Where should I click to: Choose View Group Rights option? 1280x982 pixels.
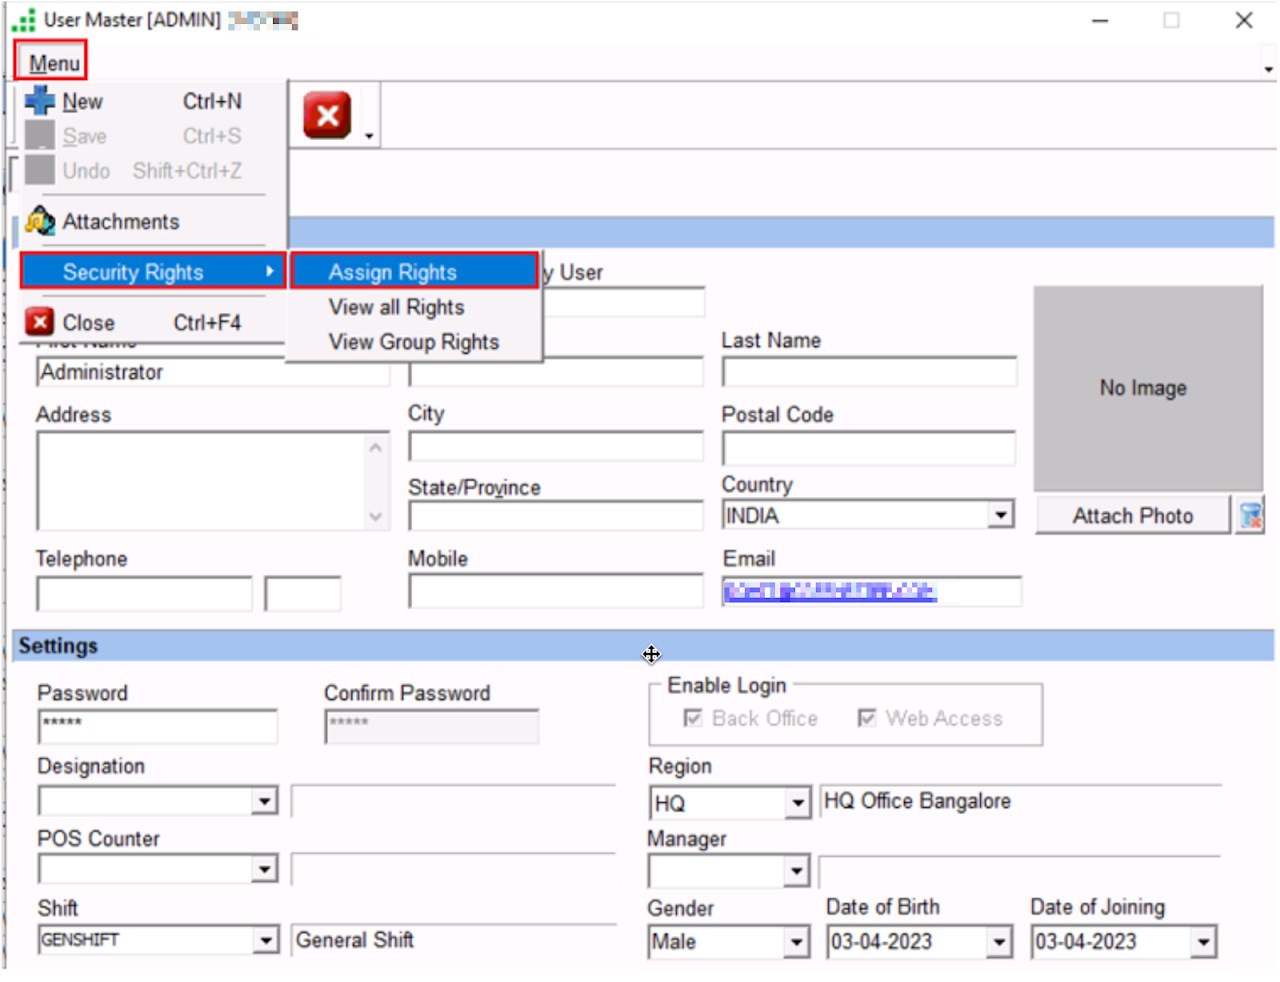point(413,342)
